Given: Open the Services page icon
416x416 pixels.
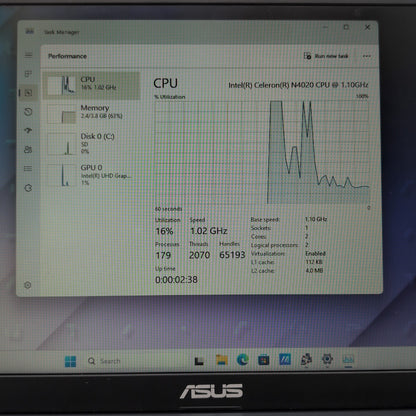Looking at the screenshot, I should [28, 188].
